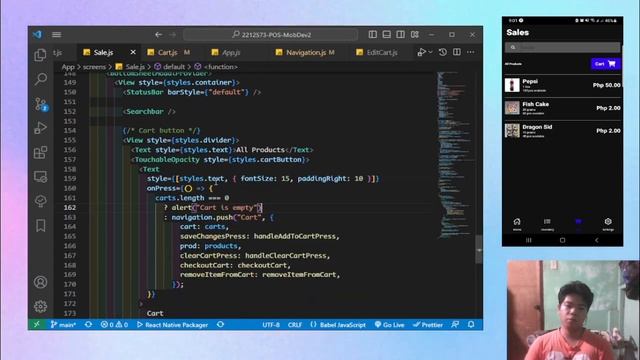Open the Explorer view in activity bar
Viewport: 640px width, 360px height.
[40, 55]
